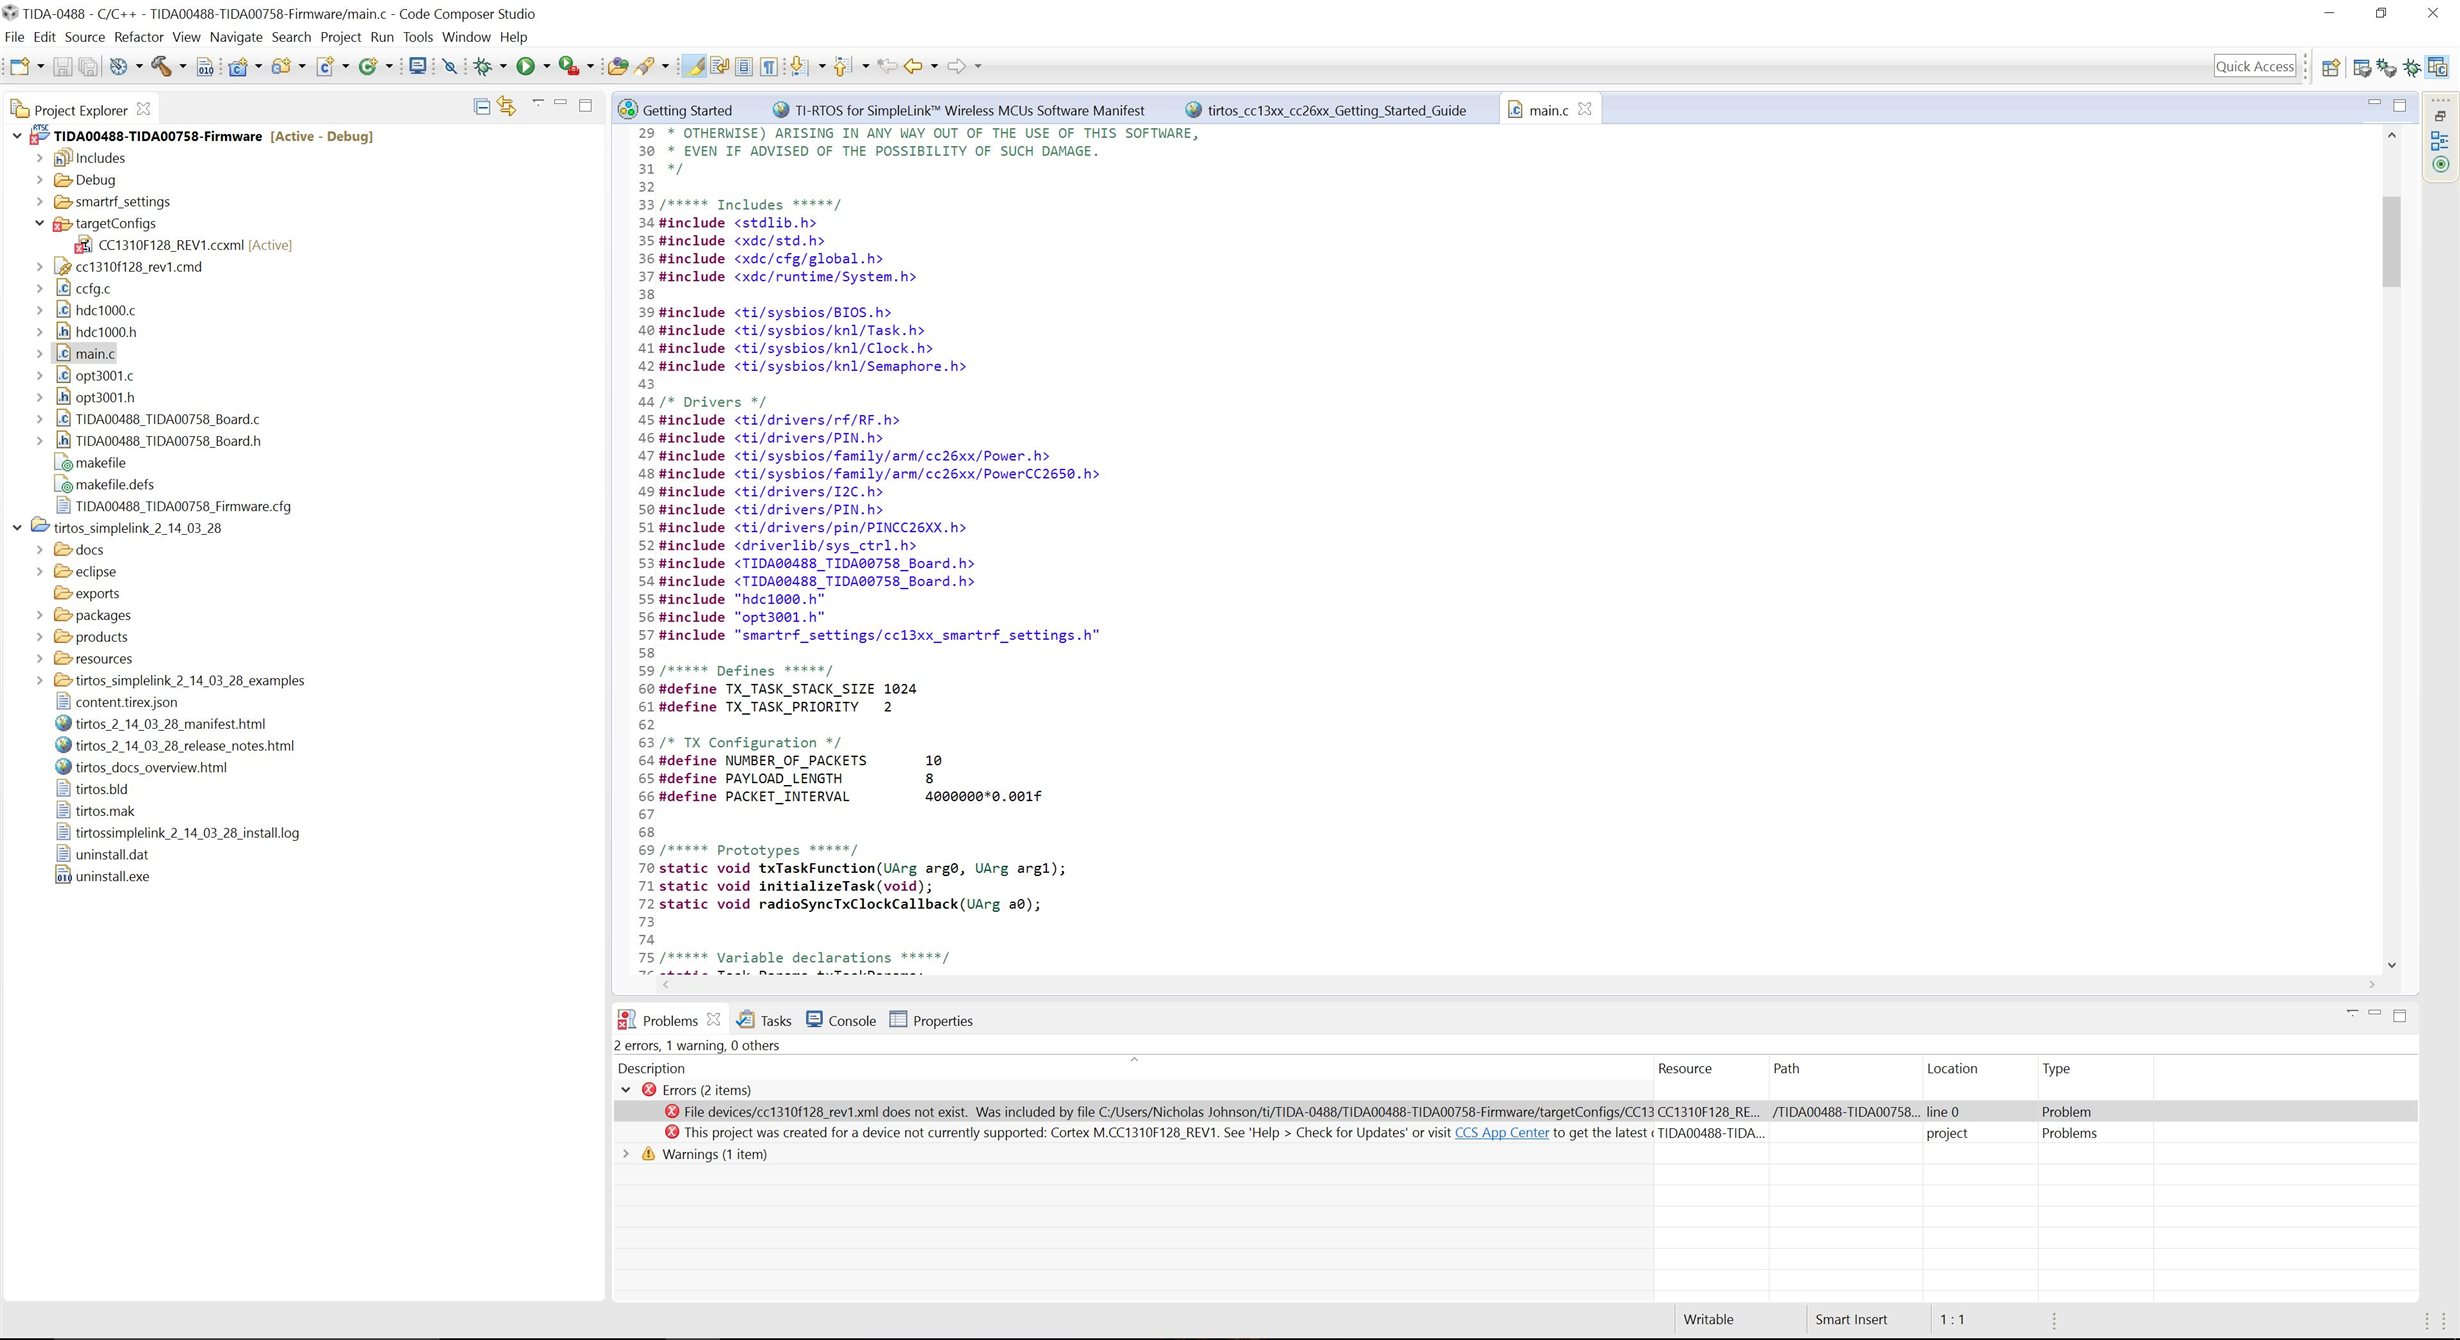Viewport: 2460px width, 1340px height.
Task: Click the New C source file icon
Action: (x=325, y=66)
